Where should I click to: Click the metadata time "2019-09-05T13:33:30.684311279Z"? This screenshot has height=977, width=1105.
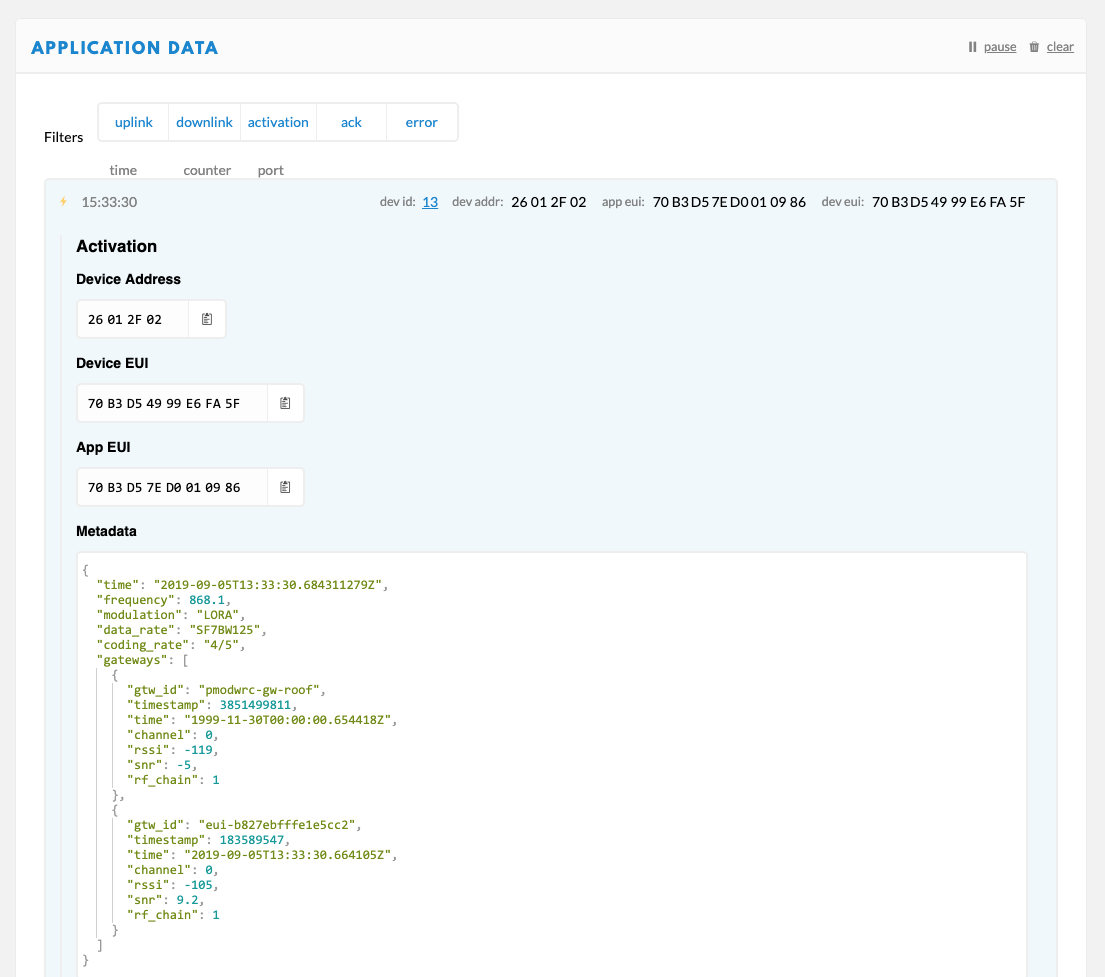tap(268, 585)
